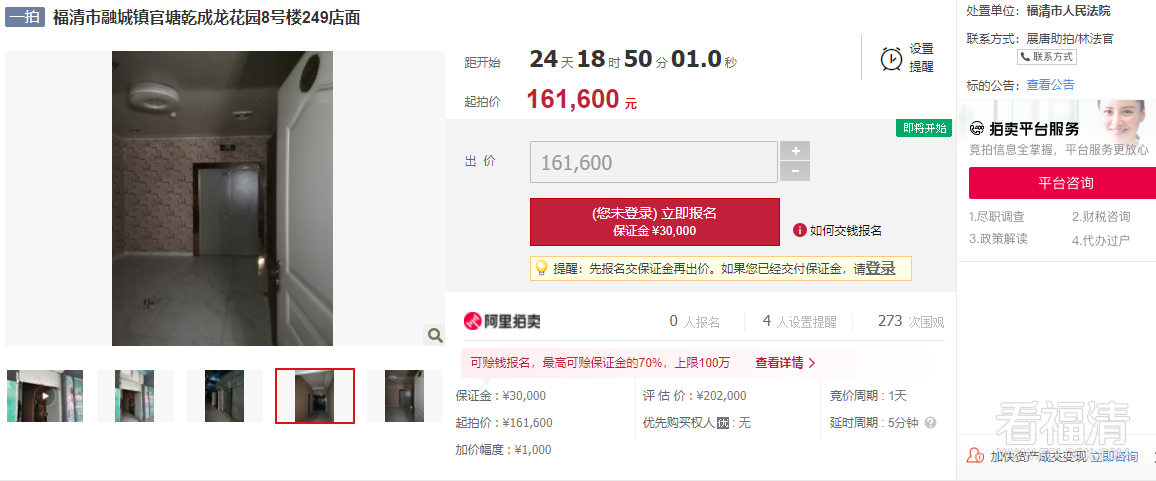
Task: Click the lightbulb reminder icon
Action: [541, 268]
